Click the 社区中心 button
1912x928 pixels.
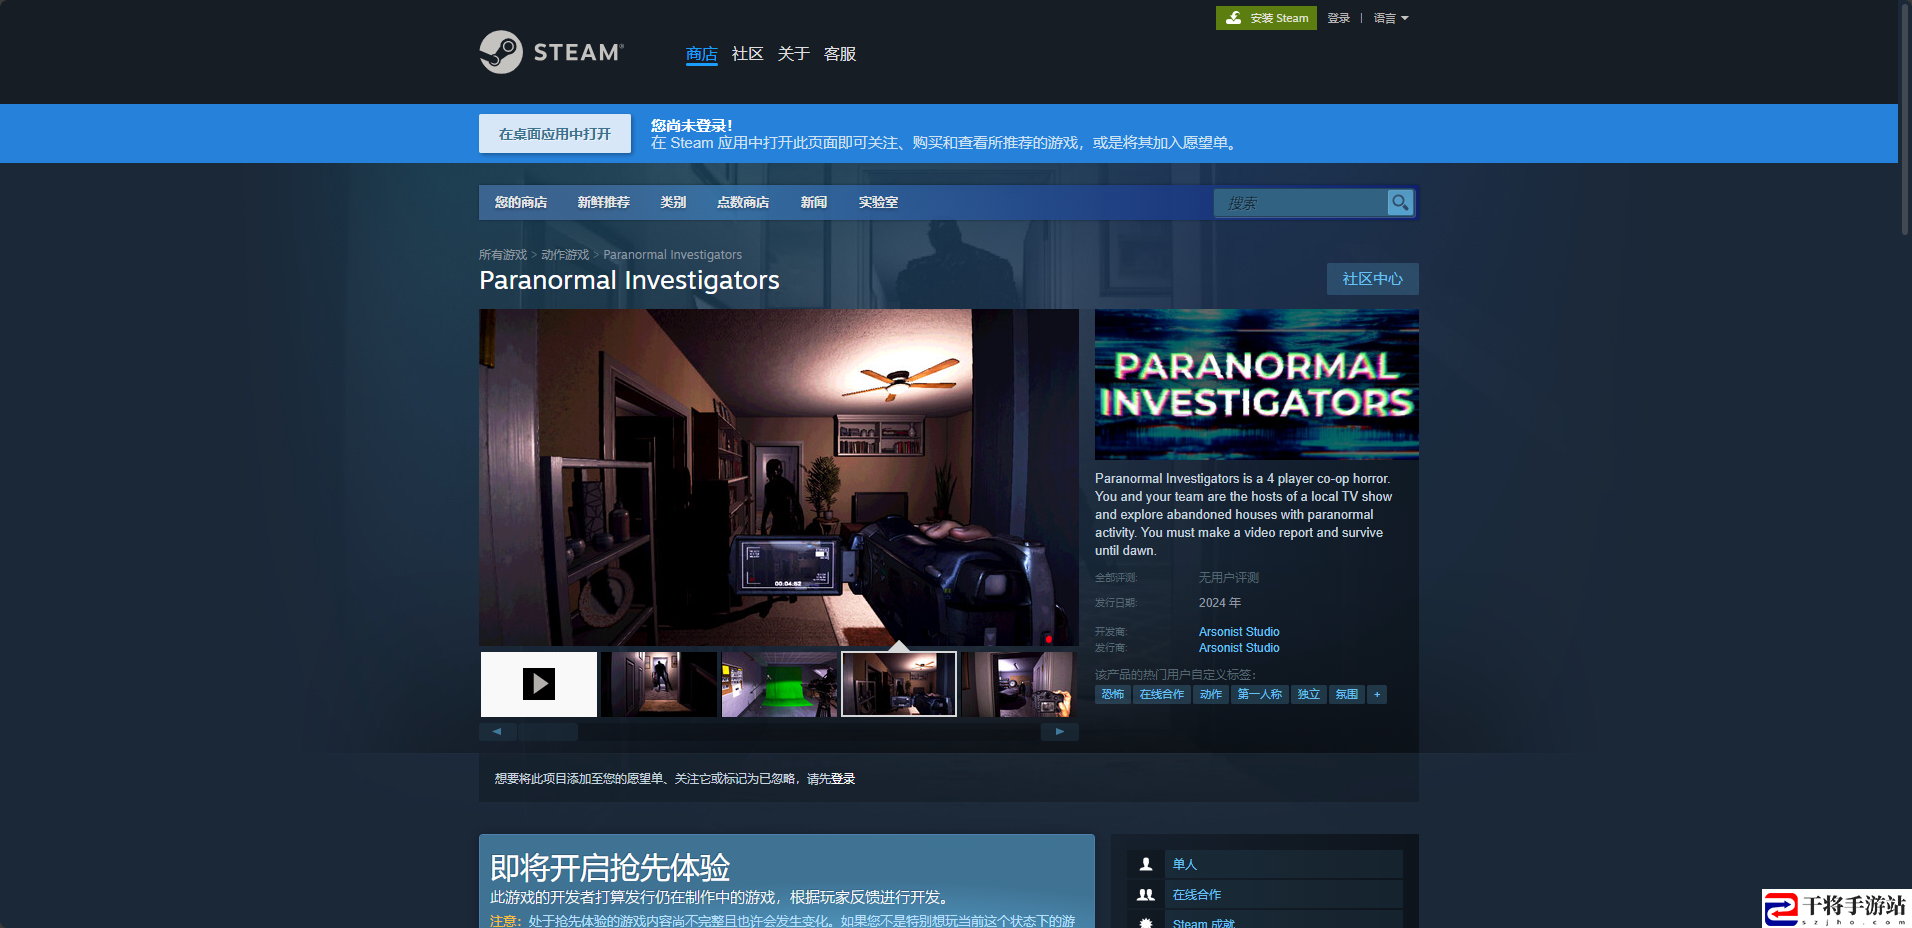tap(1373, 279)
